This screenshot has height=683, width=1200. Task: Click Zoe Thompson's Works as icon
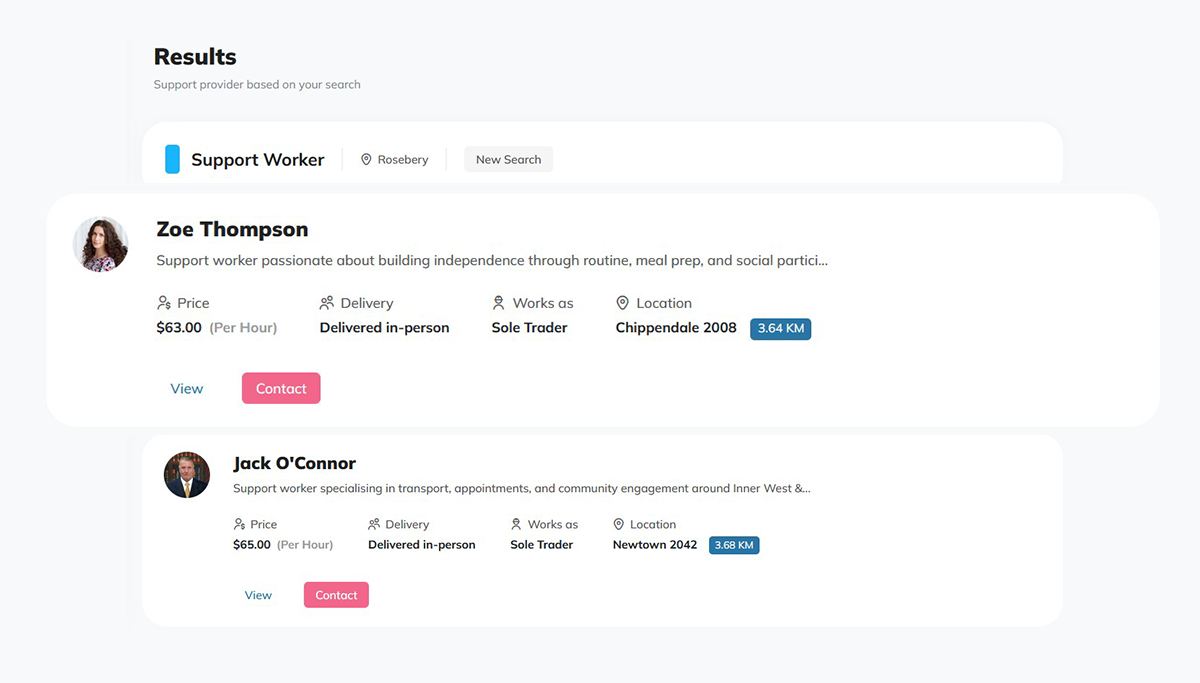[498, 303]
